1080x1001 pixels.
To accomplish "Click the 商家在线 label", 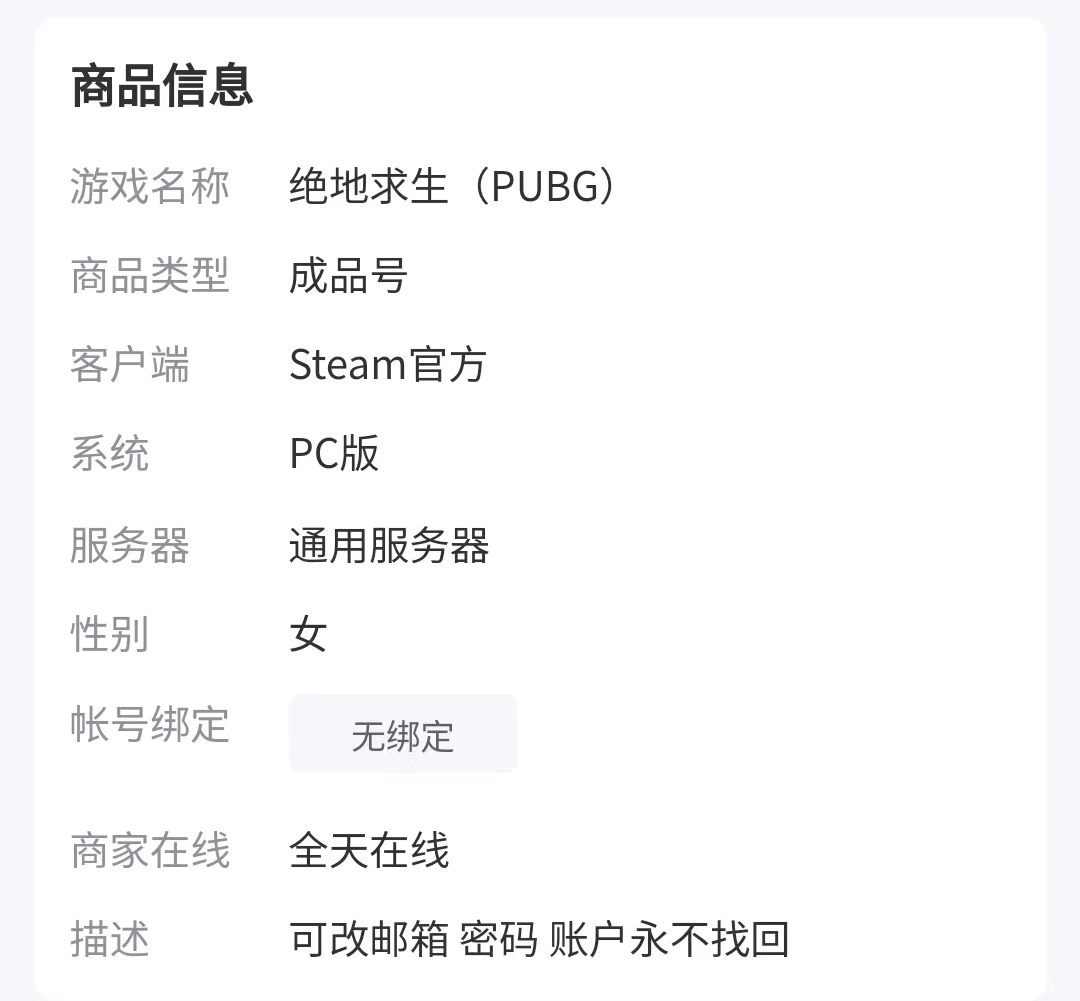I will pyautogui.click(x=150, y=851).
